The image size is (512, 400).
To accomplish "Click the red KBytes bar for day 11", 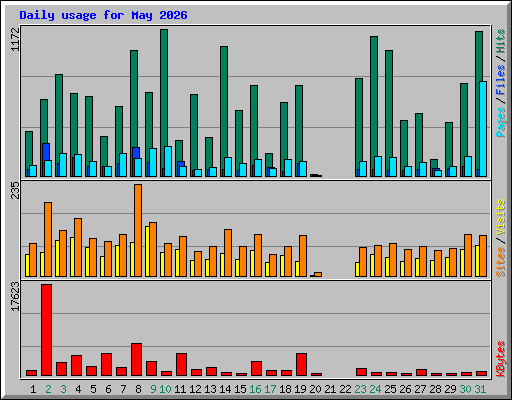I will tap(182, 364).
